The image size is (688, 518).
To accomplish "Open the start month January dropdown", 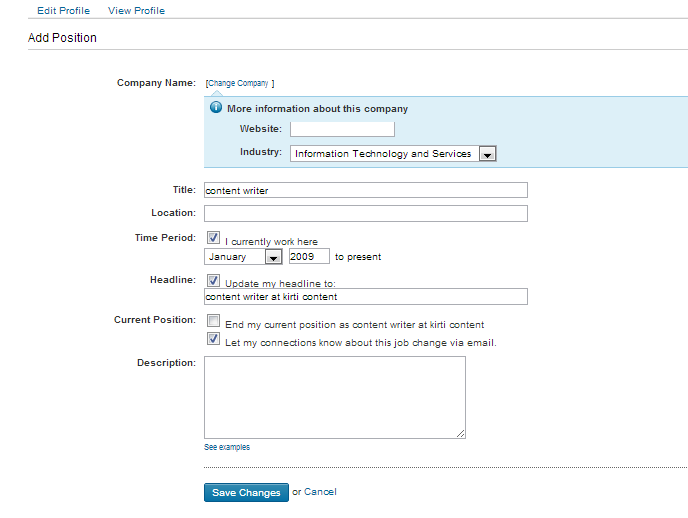I will coord(243,257).
